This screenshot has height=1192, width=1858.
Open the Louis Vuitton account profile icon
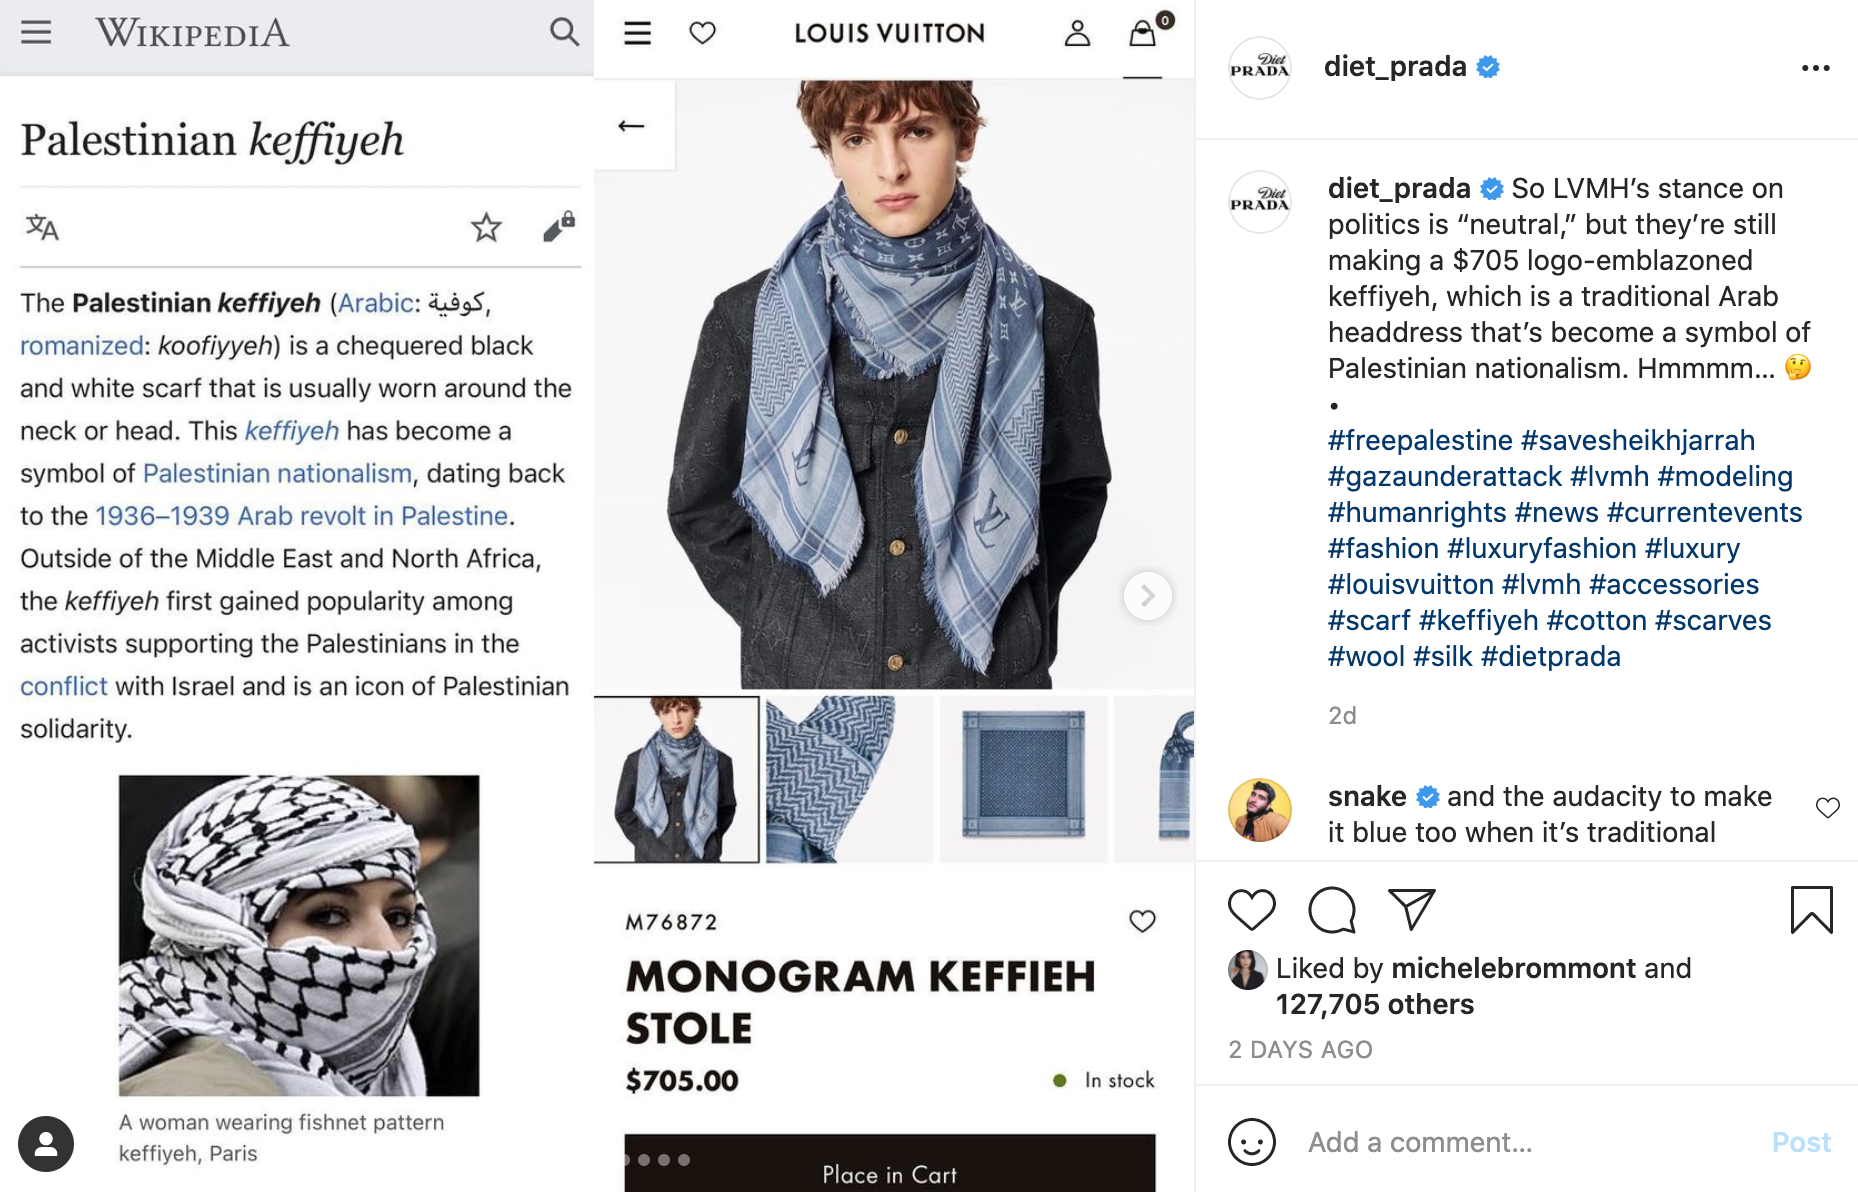pos(1077,33)
